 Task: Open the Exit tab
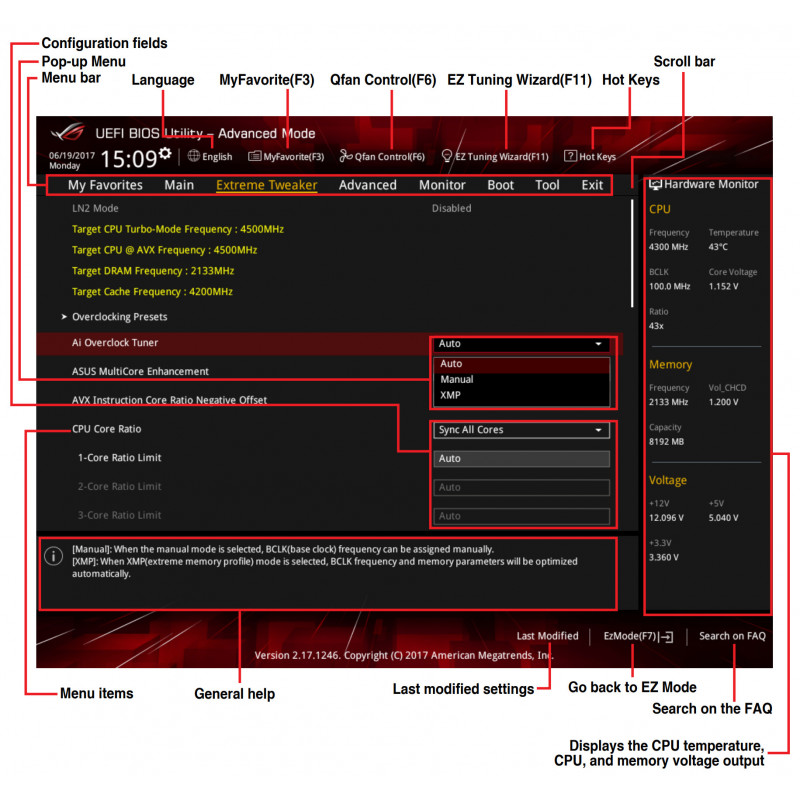click(592, 185)
